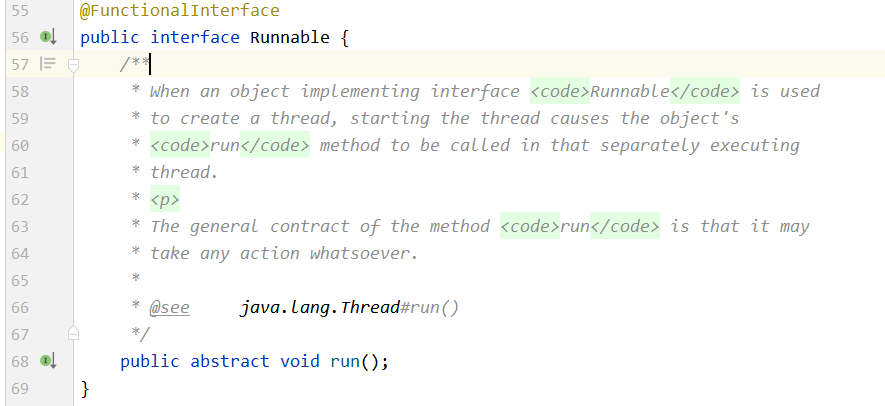Image resolution: width=885 pixels, height=406 pixels.
Task: Click the #run() reference after Thread
Action: point(430,308)
